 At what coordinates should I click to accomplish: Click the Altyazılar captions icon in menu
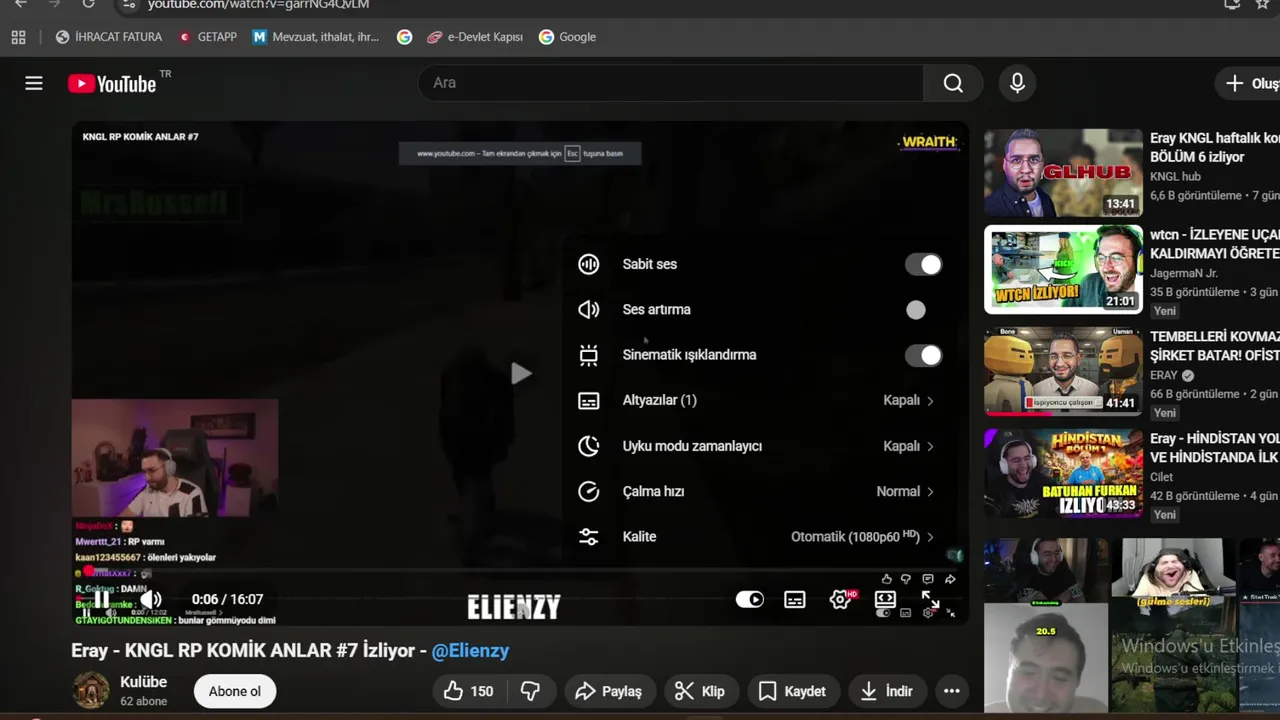(589, 400)
